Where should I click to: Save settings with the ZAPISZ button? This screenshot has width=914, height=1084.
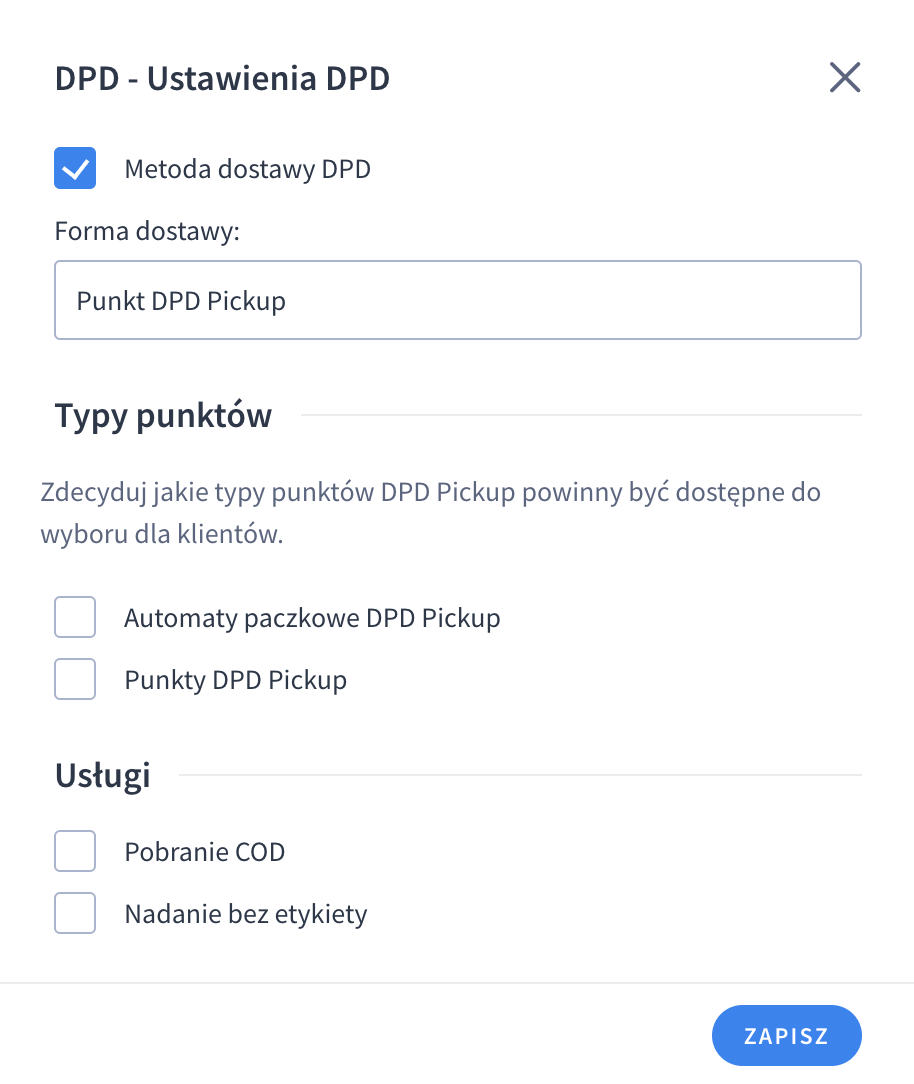(x=786, y=1035)
